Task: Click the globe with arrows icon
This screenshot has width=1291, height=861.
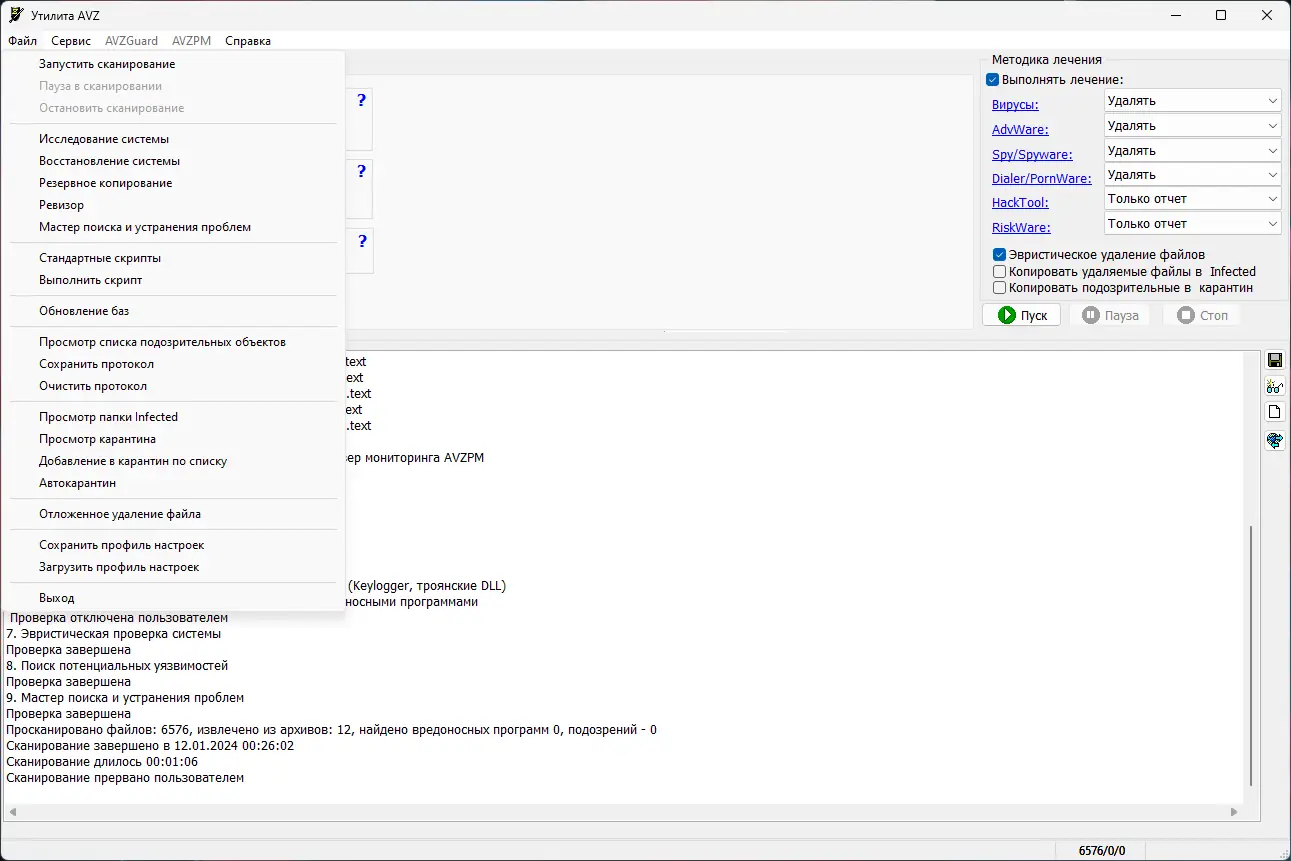Action: tap(1274, 440)
